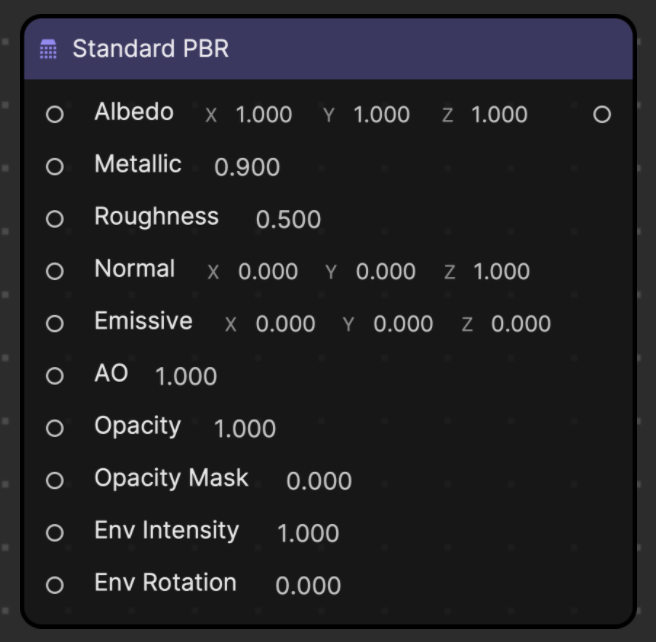Viewport: 656px width, 642px height.
Task: Click the Albedo input socket
Action: click(x=55, y=114)
